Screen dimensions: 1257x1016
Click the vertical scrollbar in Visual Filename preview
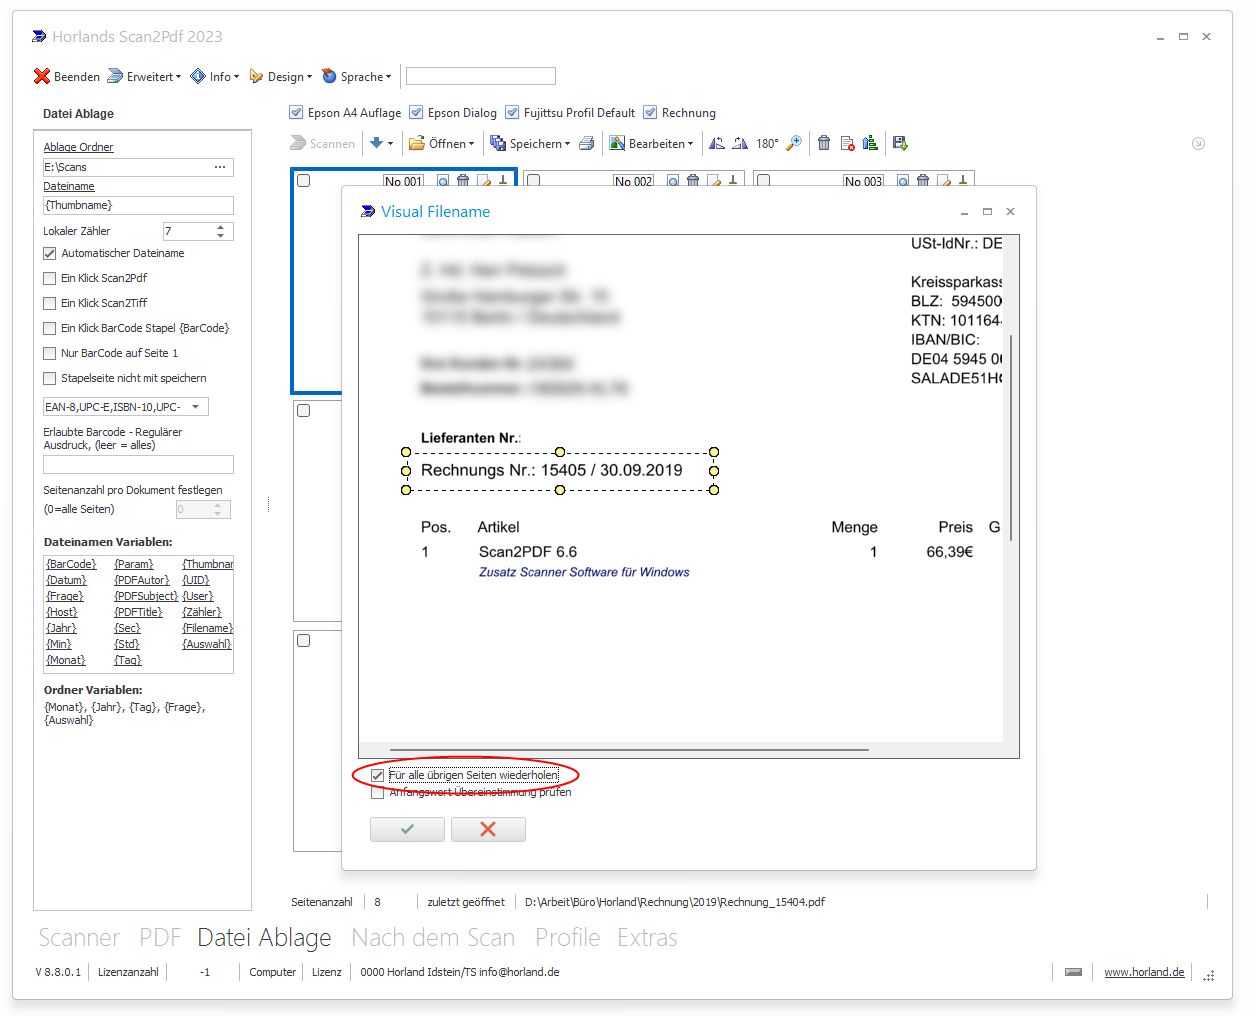point(1011,438)
